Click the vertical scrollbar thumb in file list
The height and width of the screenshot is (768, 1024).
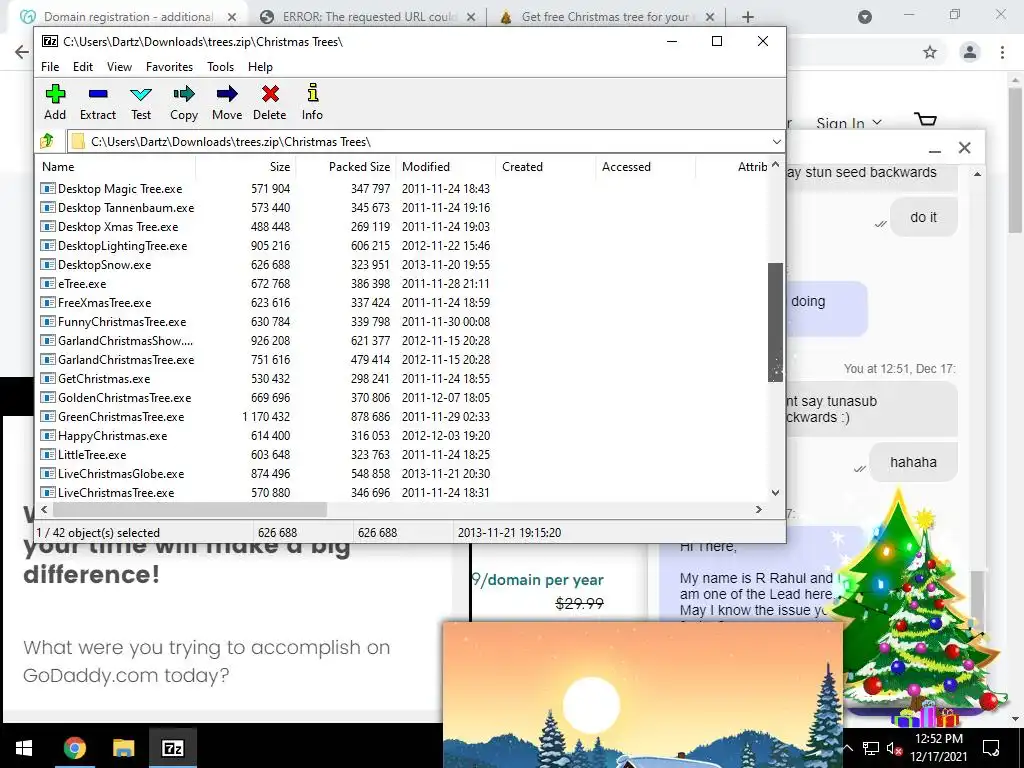(x=775, y=322)
